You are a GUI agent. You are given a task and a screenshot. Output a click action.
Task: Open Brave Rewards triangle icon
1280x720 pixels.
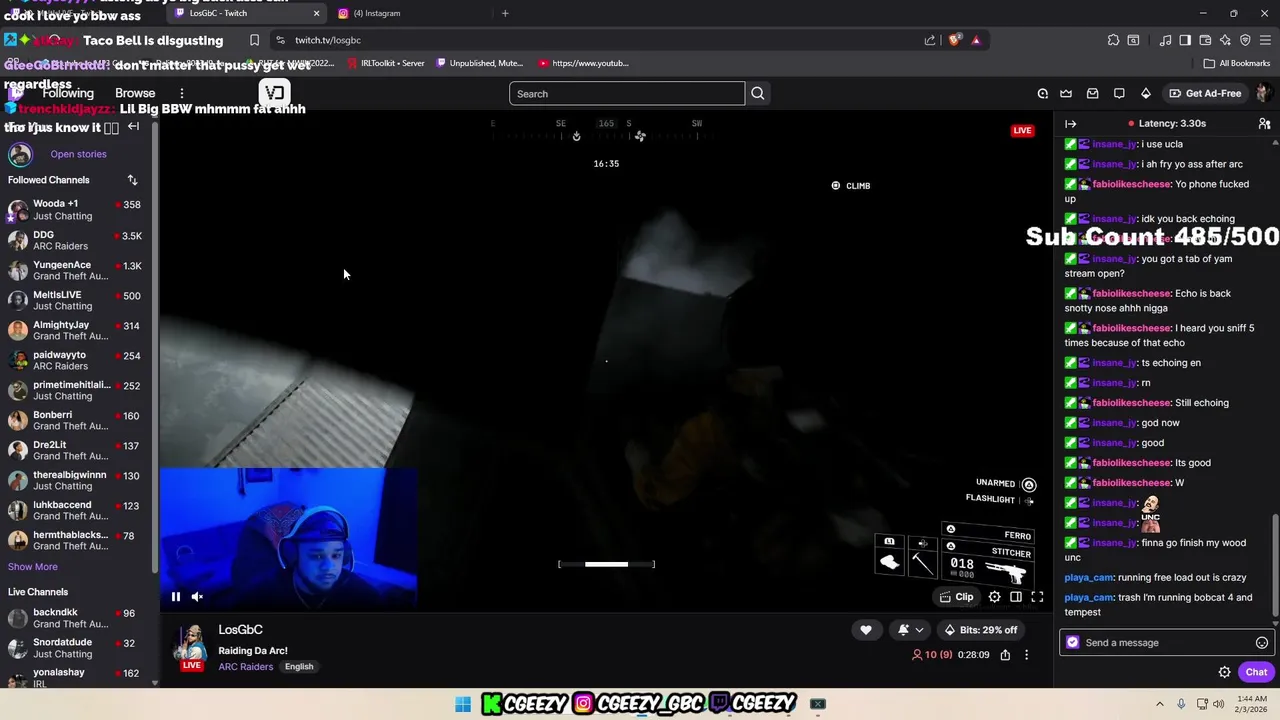pos(976,40)
